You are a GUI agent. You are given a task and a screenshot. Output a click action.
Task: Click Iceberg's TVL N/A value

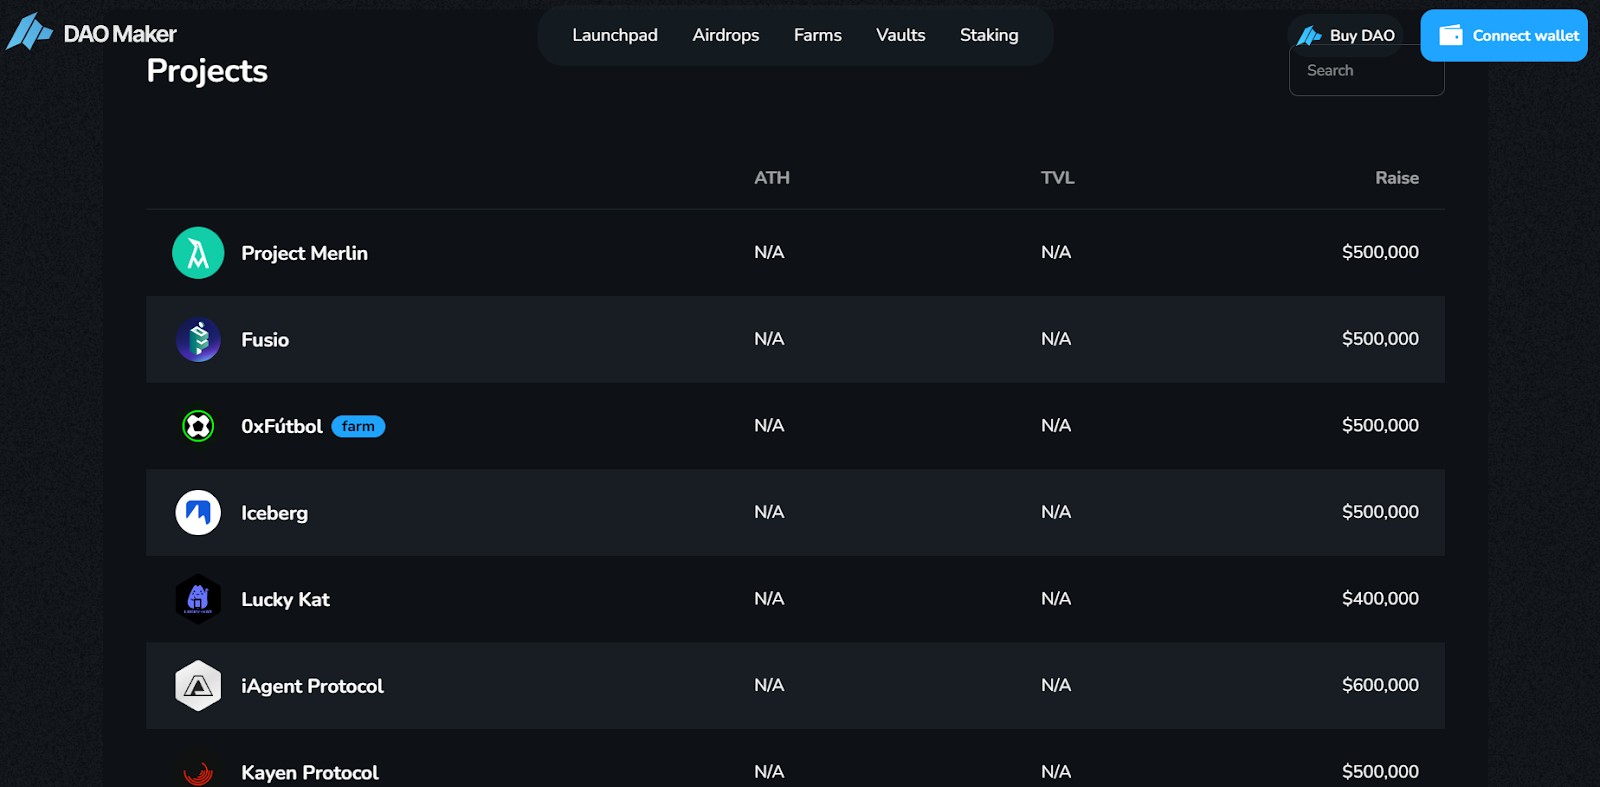coord(1056,512)
